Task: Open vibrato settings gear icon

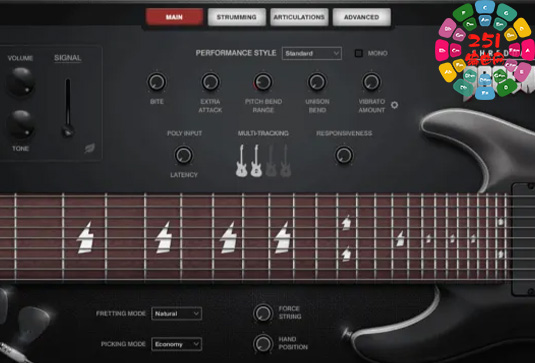Action: 394,105
